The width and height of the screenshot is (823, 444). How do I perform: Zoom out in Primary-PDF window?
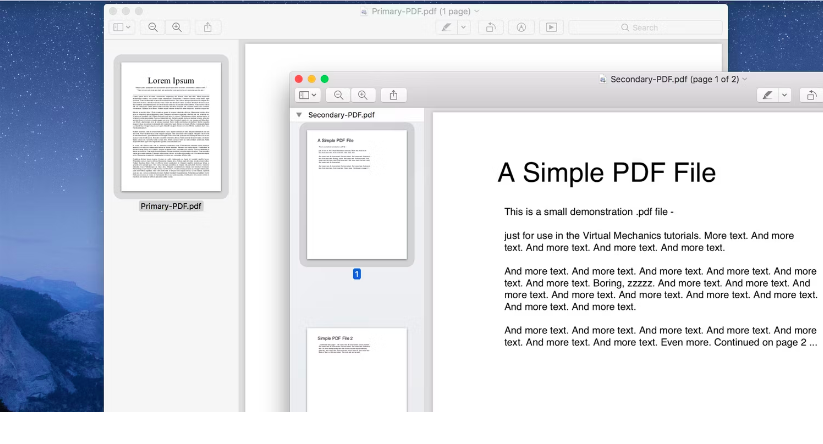tap(153, 27)
